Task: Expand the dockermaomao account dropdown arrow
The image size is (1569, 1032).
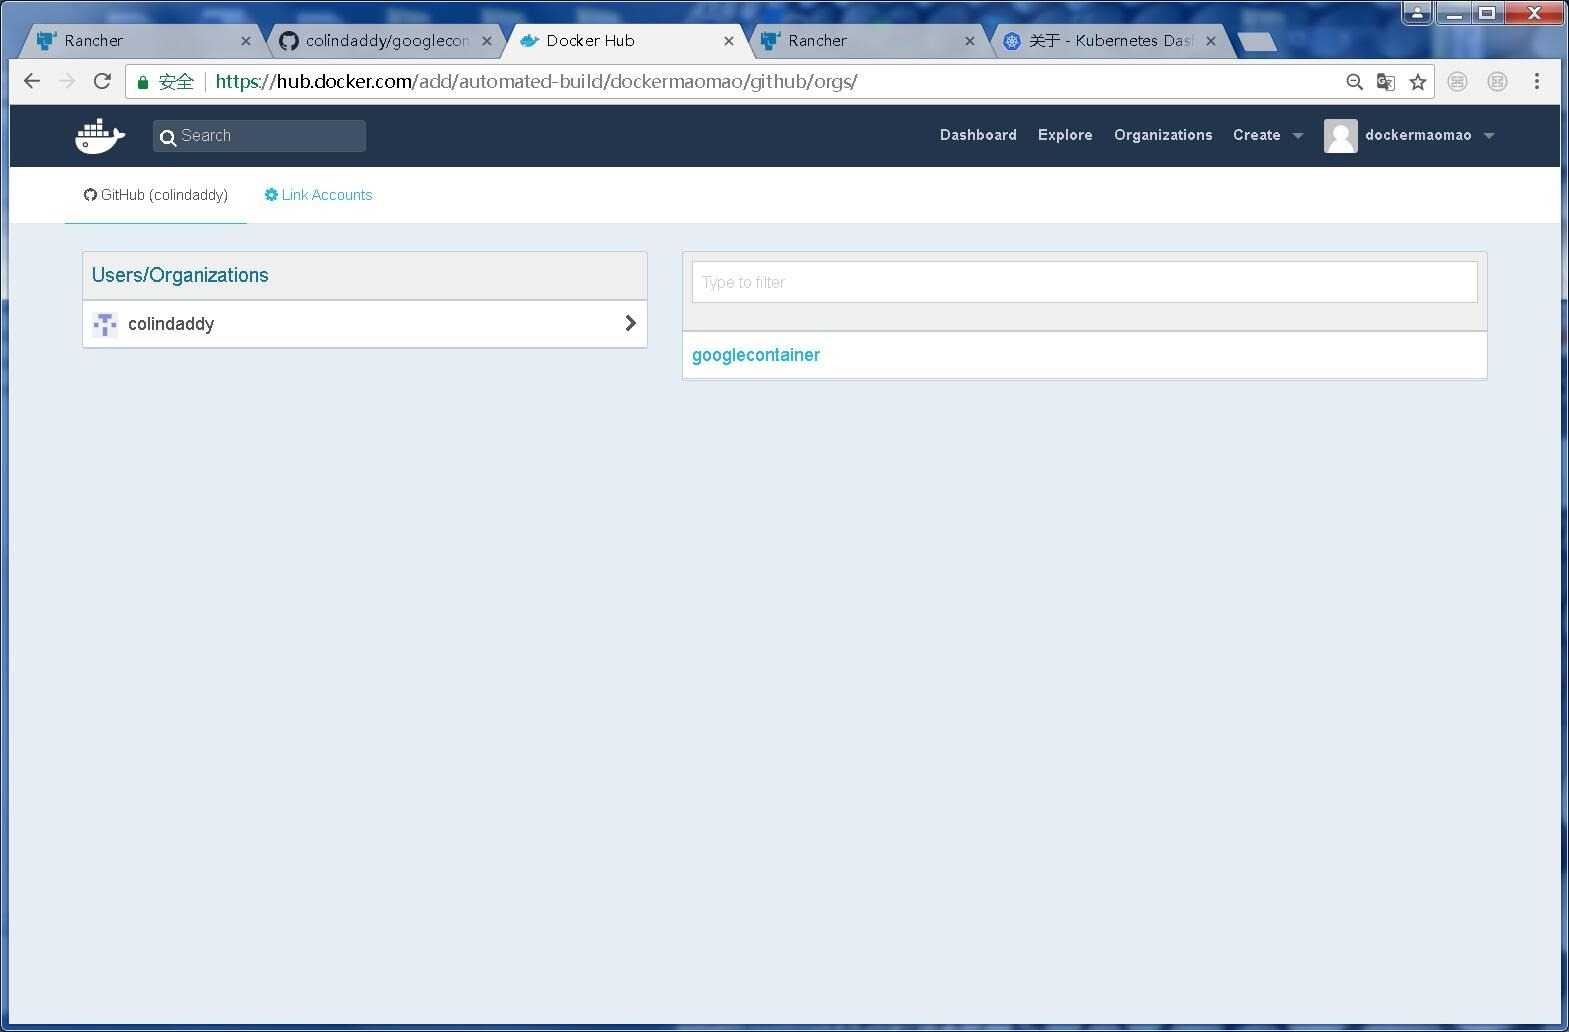Action: (1489, 136)
